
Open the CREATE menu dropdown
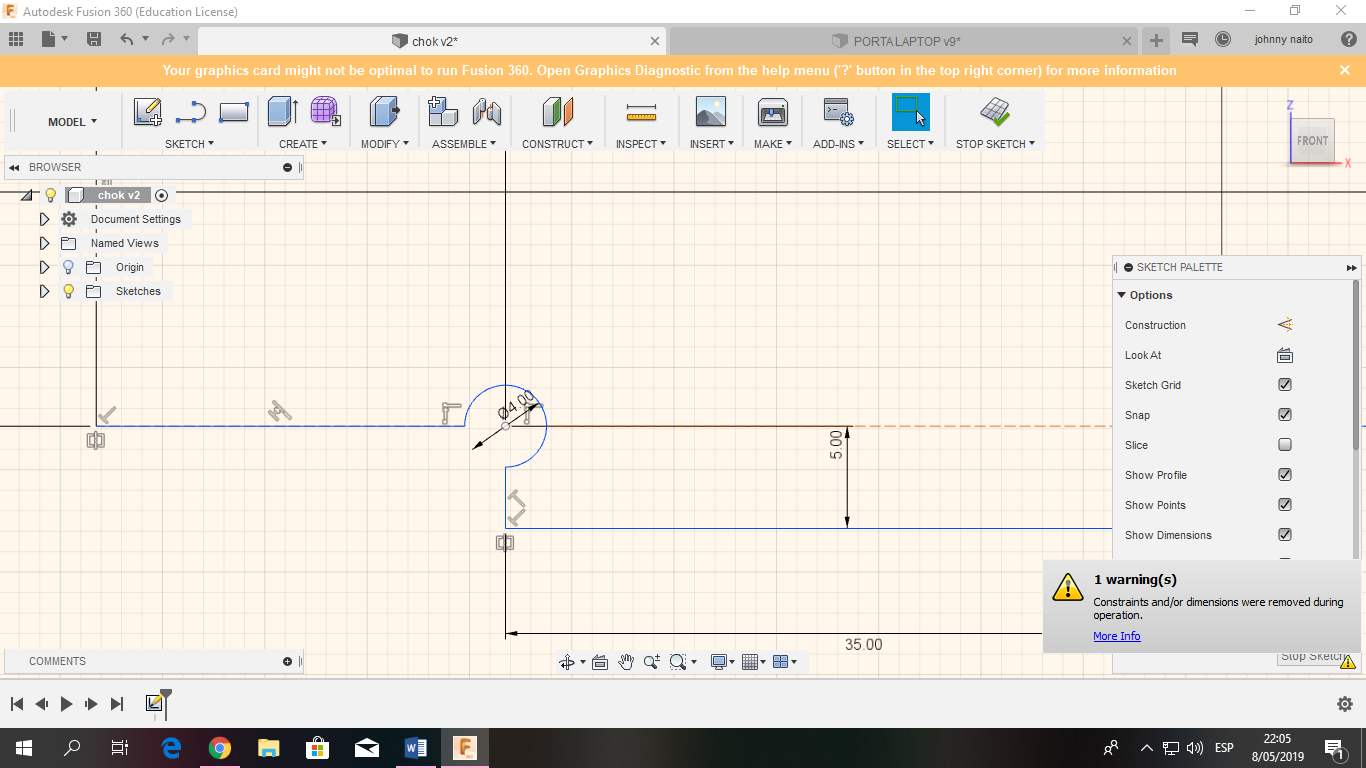(x=303, y=144)
